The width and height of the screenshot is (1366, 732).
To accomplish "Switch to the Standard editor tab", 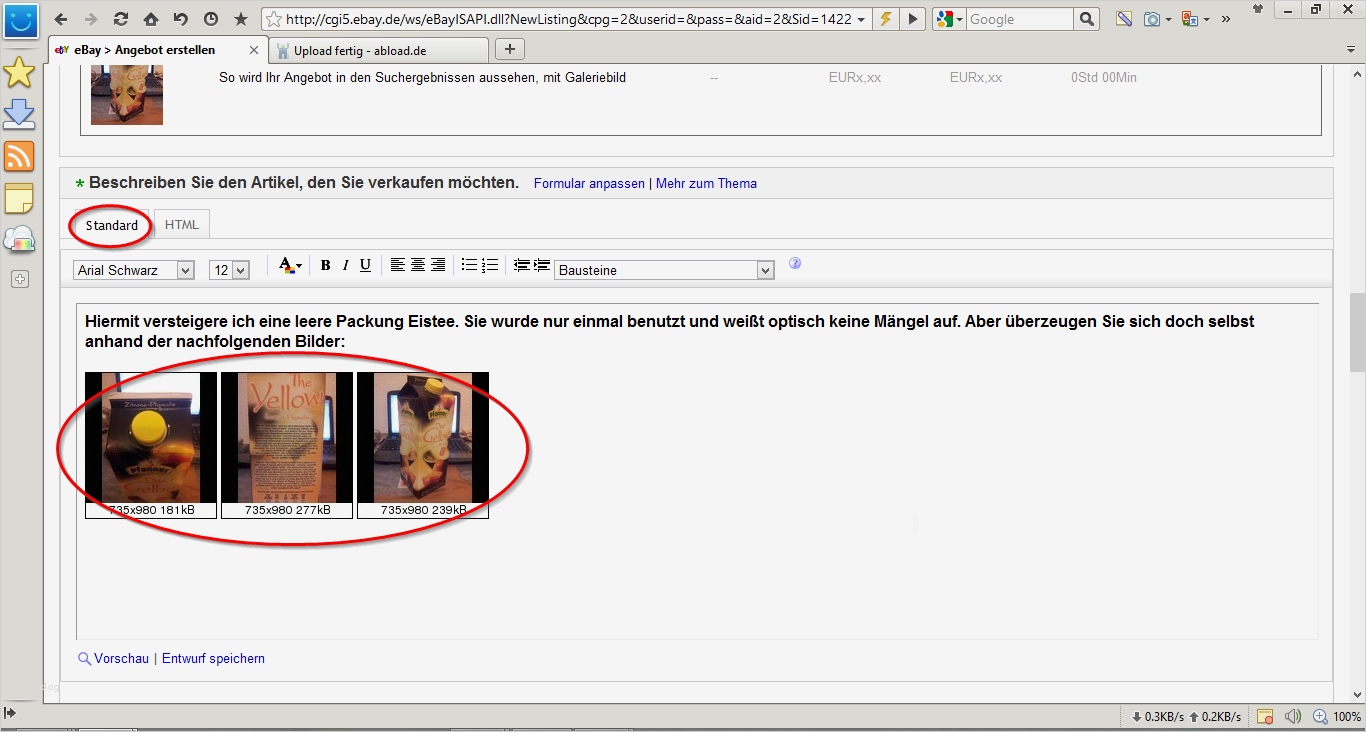I will pos(112,225).
